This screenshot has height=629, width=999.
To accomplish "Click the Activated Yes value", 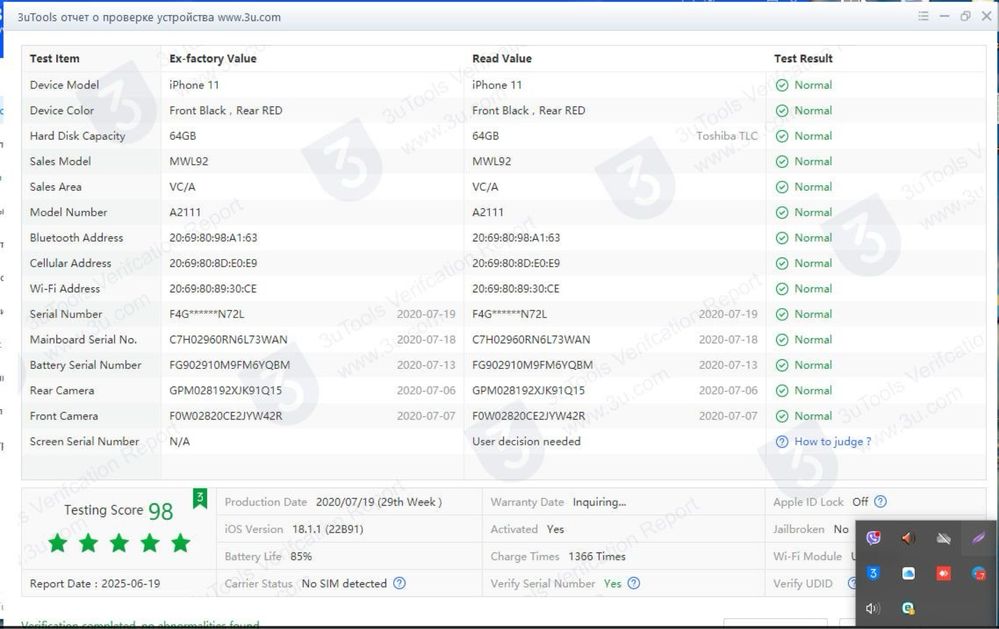I will [x=555, y=529].
